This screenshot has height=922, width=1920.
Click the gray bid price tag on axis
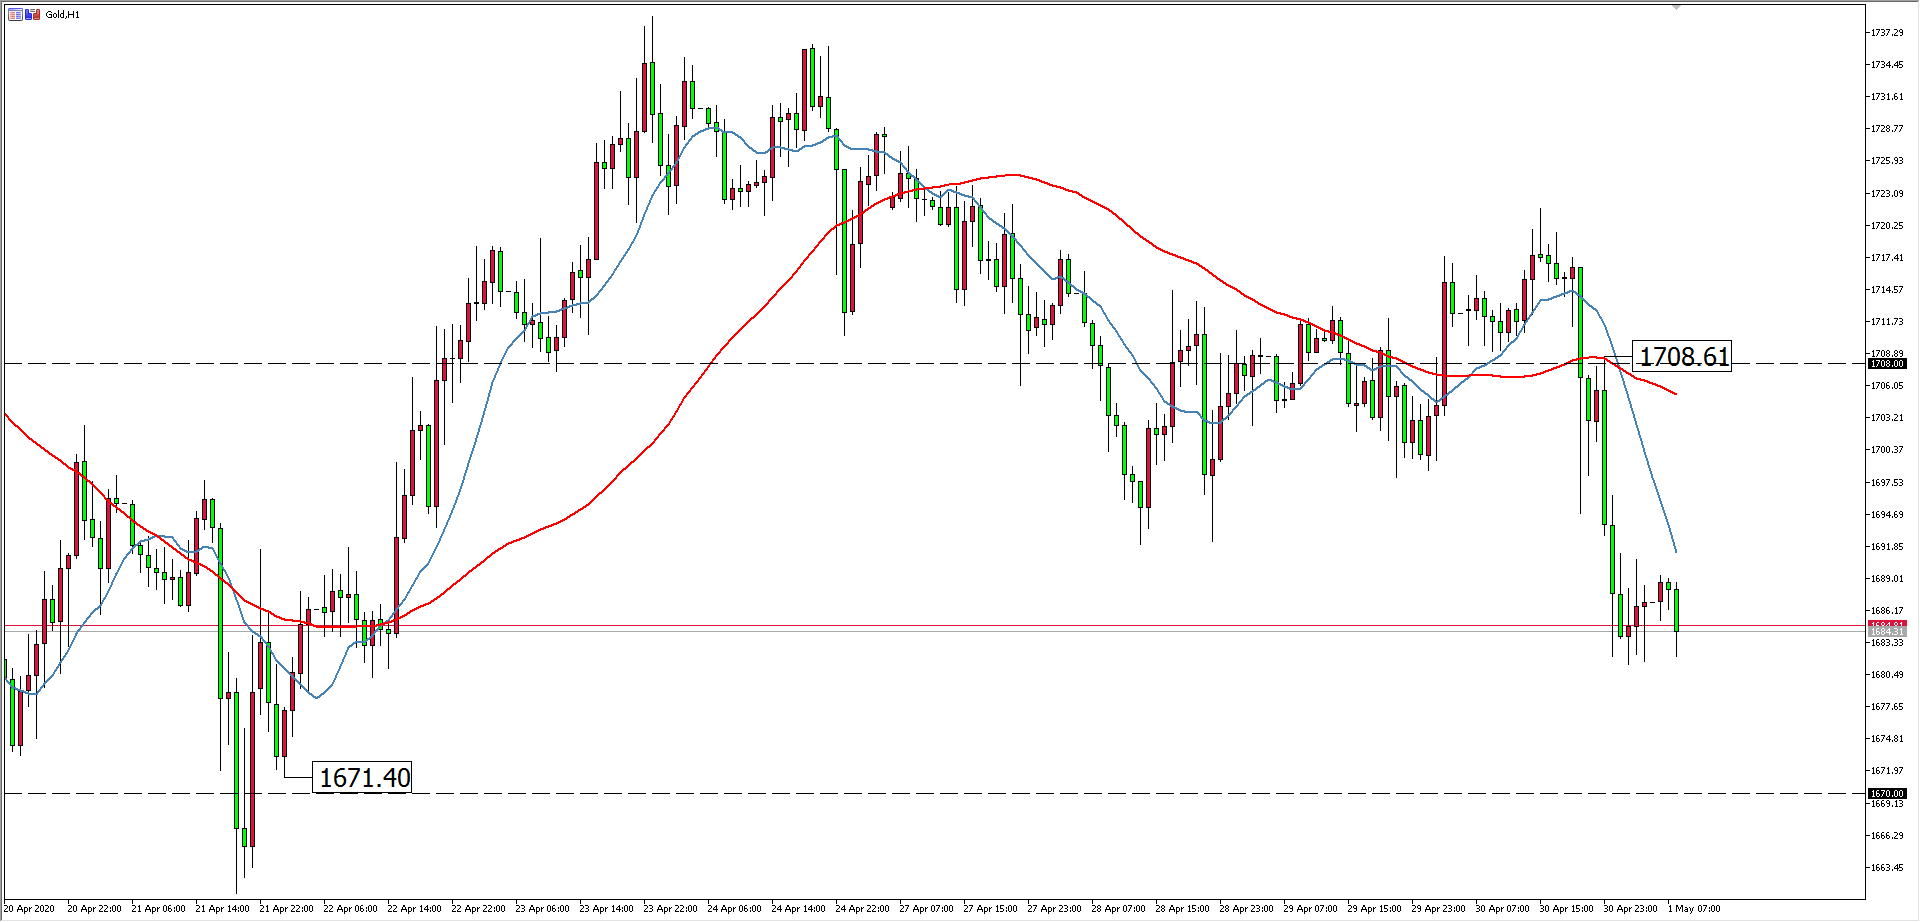(x=1887, y=632)
